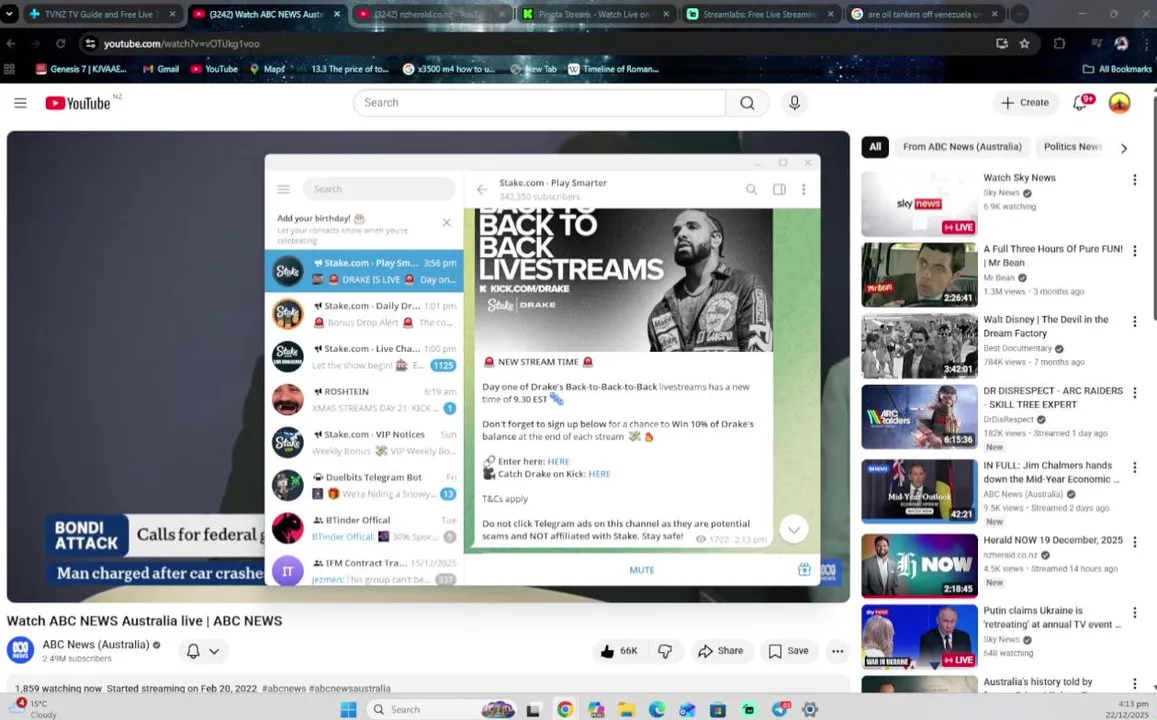Open Watch Sky News live thumbnail
1157x720 pixels.
(x=919, y=204)
